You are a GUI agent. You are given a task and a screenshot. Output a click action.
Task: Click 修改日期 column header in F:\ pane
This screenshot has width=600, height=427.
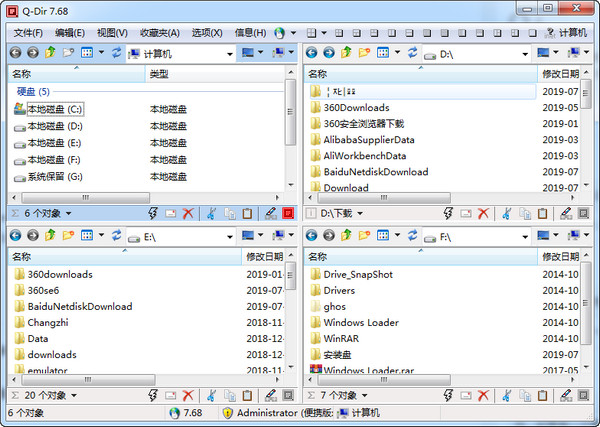coord(559,256)
